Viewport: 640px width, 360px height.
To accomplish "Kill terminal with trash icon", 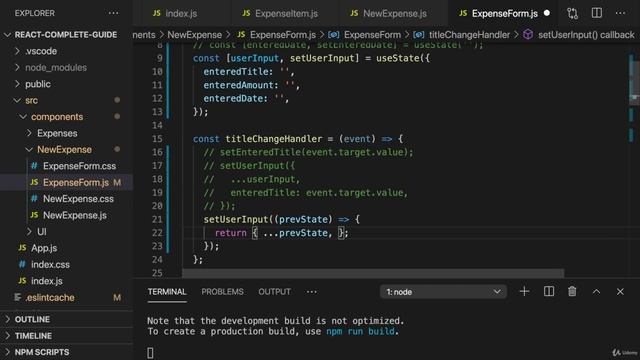I will coord(572,291).
